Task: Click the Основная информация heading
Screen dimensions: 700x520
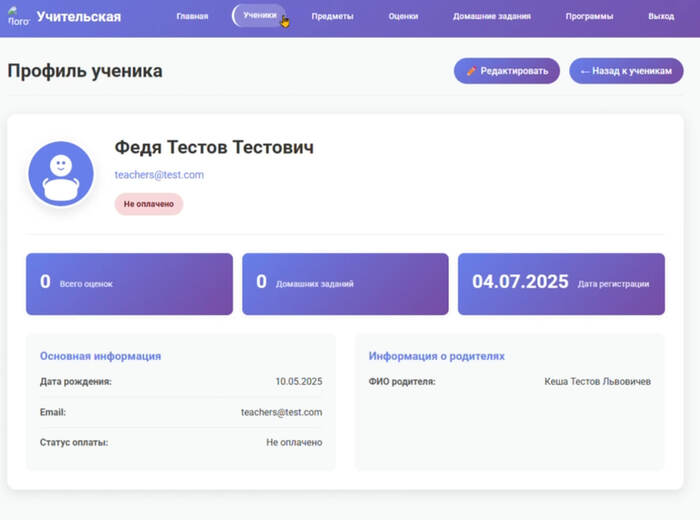Action: (x=100, y=356)
